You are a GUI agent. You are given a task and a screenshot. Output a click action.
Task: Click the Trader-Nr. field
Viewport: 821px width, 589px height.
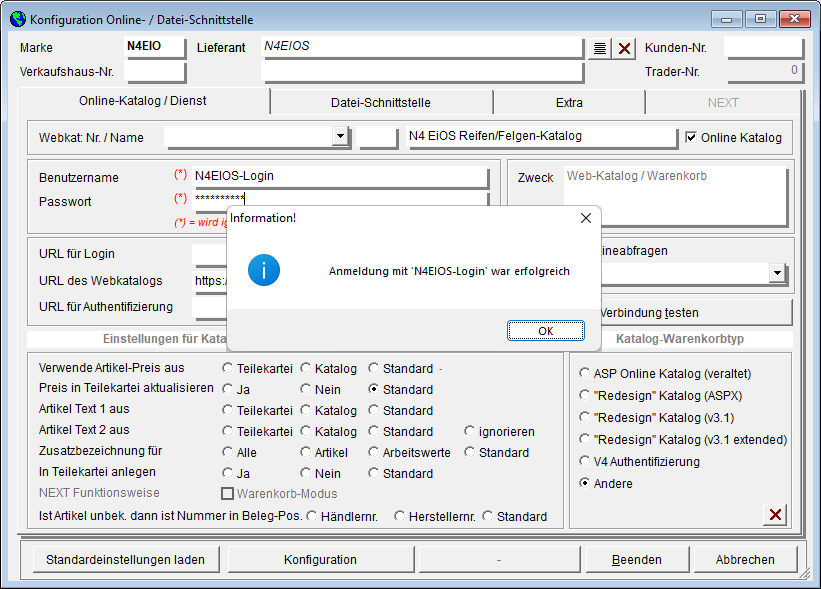(x=764, y=71)
